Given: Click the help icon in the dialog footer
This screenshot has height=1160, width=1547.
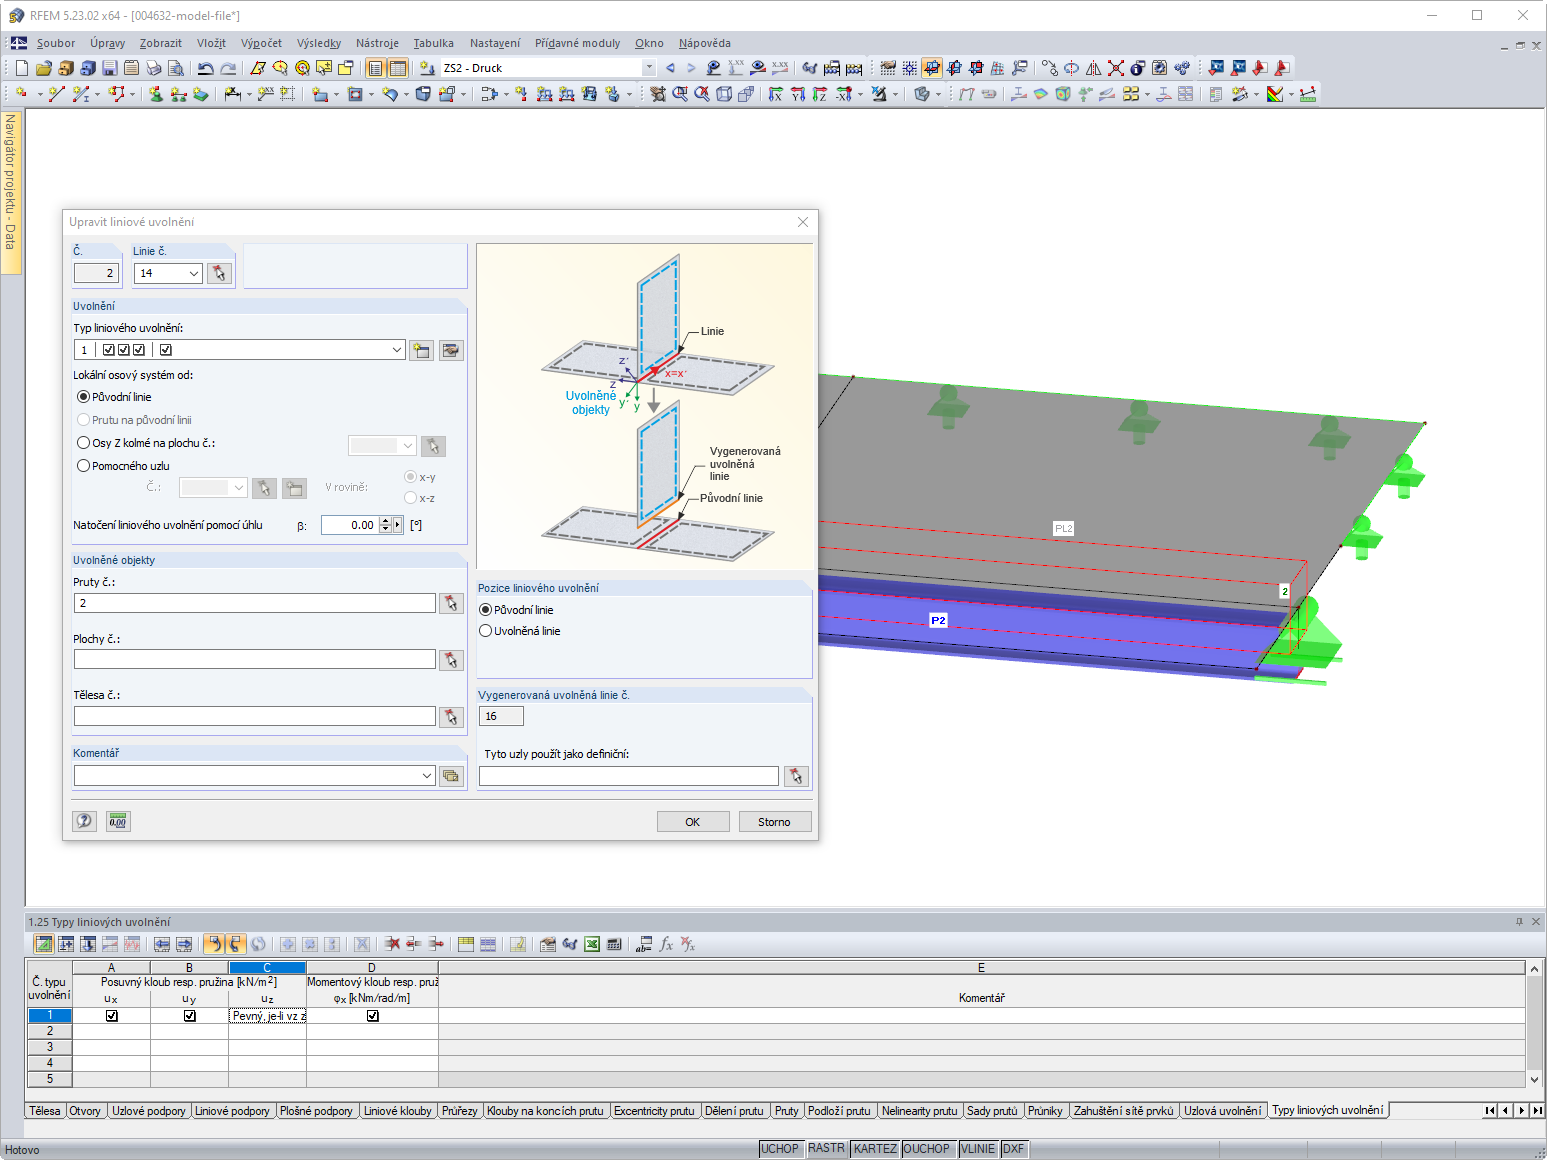Looking at the screenshot, I should coord(85,821).
